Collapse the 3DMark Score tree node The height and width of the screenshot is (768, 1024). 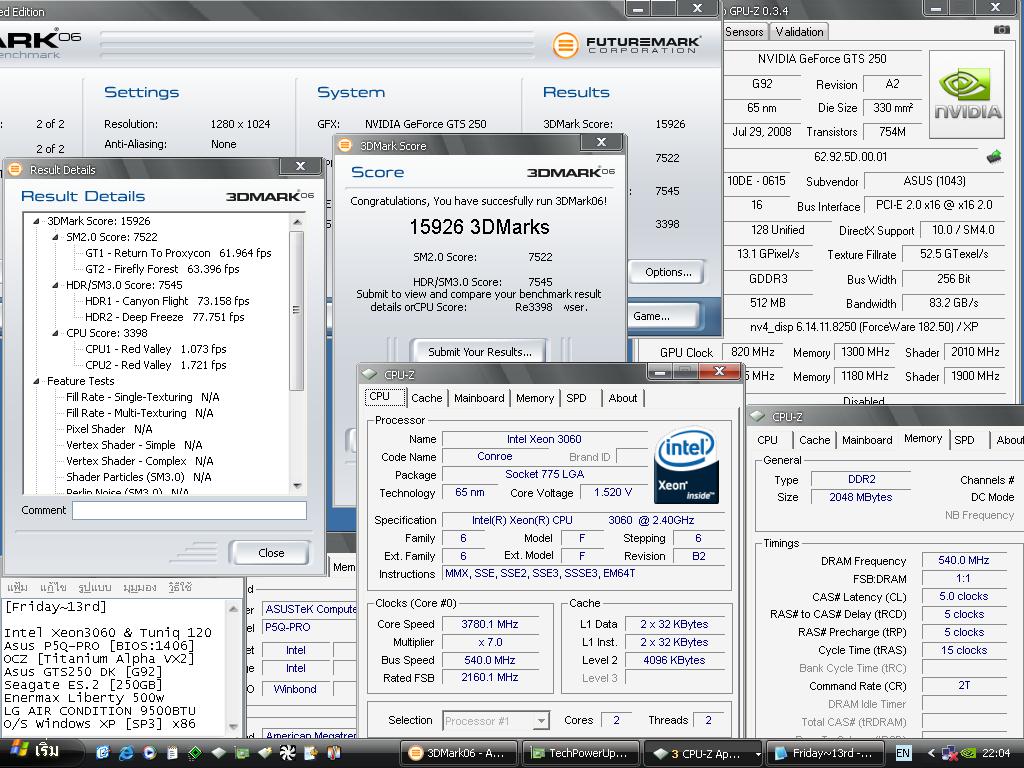tap(37, 221)
